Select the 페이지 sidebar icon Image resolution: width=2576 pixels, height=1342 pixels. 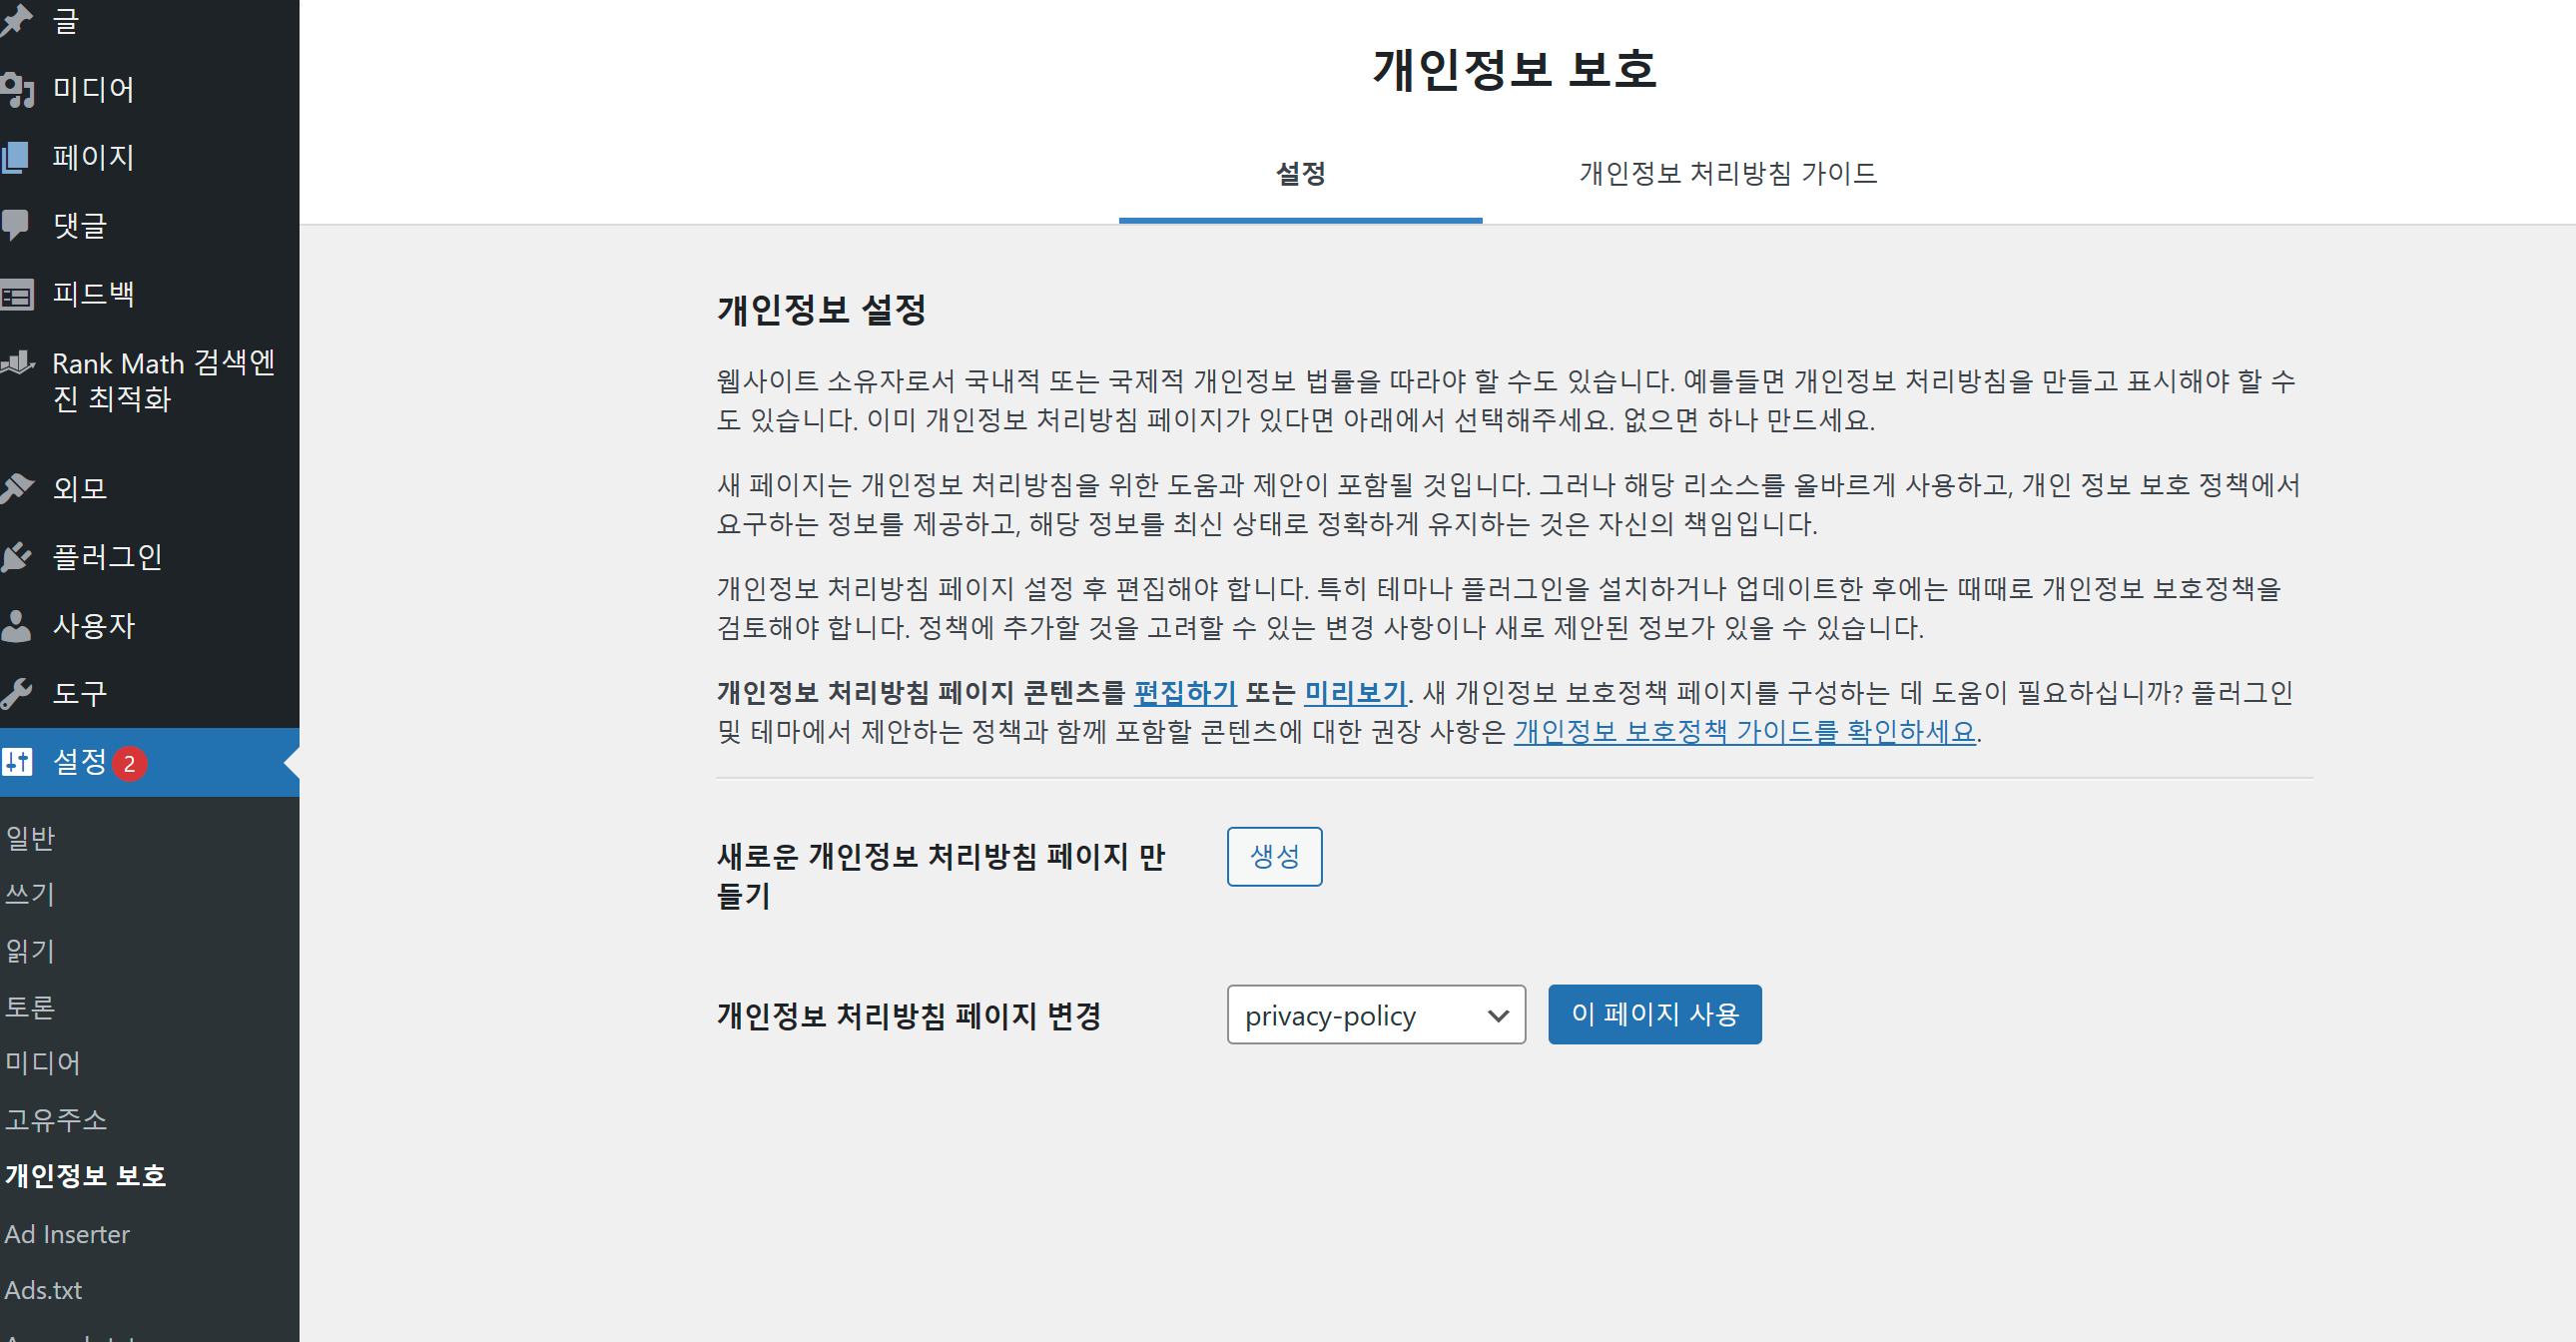tap(20, 158)
